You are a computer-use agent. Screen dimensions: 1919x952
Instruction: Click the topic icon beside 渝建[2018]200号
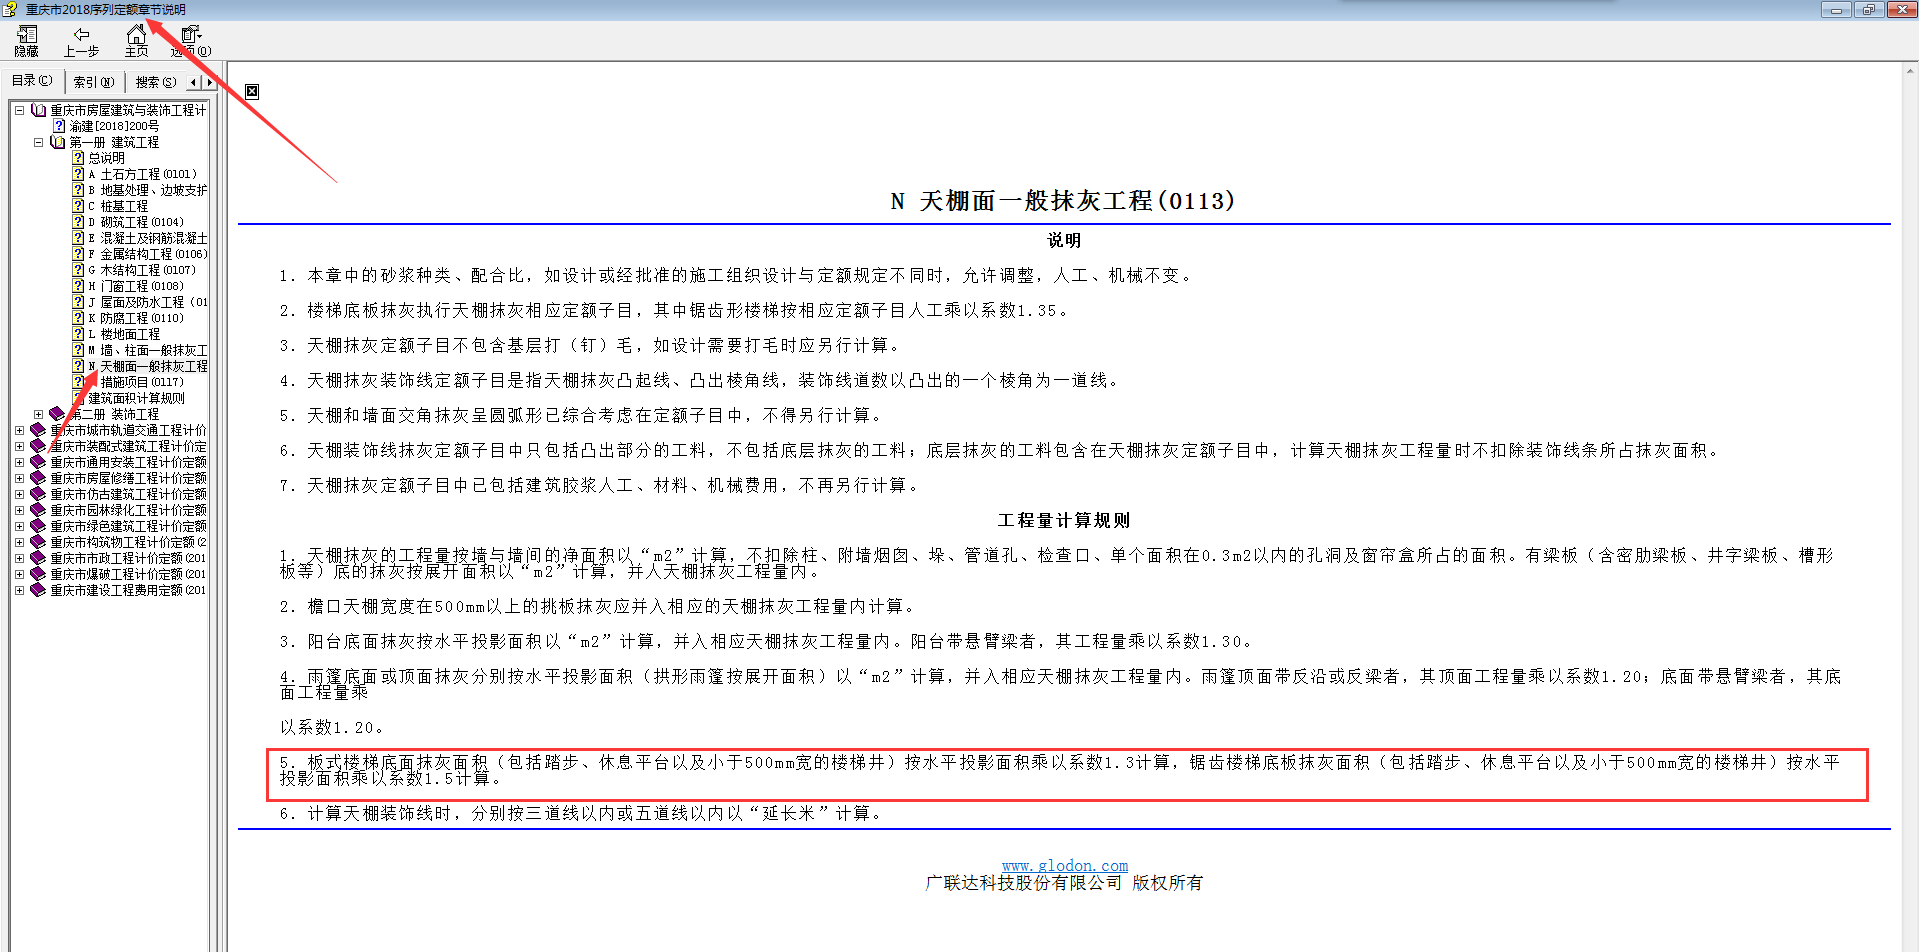click(59, 126)
